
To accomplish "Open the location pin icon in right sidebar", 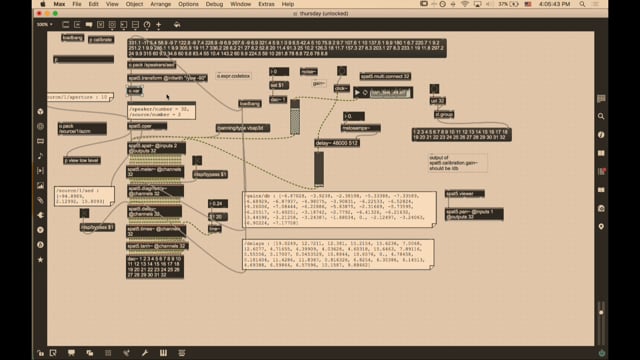I will [601, 227].
